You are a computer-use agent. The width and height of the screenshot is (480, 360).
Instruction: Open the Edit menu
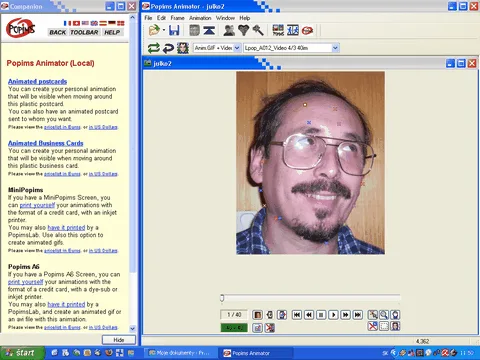coord(162,18)
